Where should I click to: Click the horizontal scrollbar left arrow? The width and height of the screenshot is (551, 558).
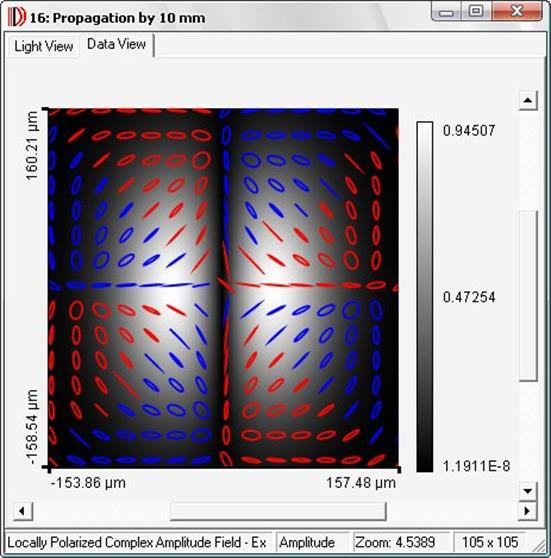[x=23, y=511]
